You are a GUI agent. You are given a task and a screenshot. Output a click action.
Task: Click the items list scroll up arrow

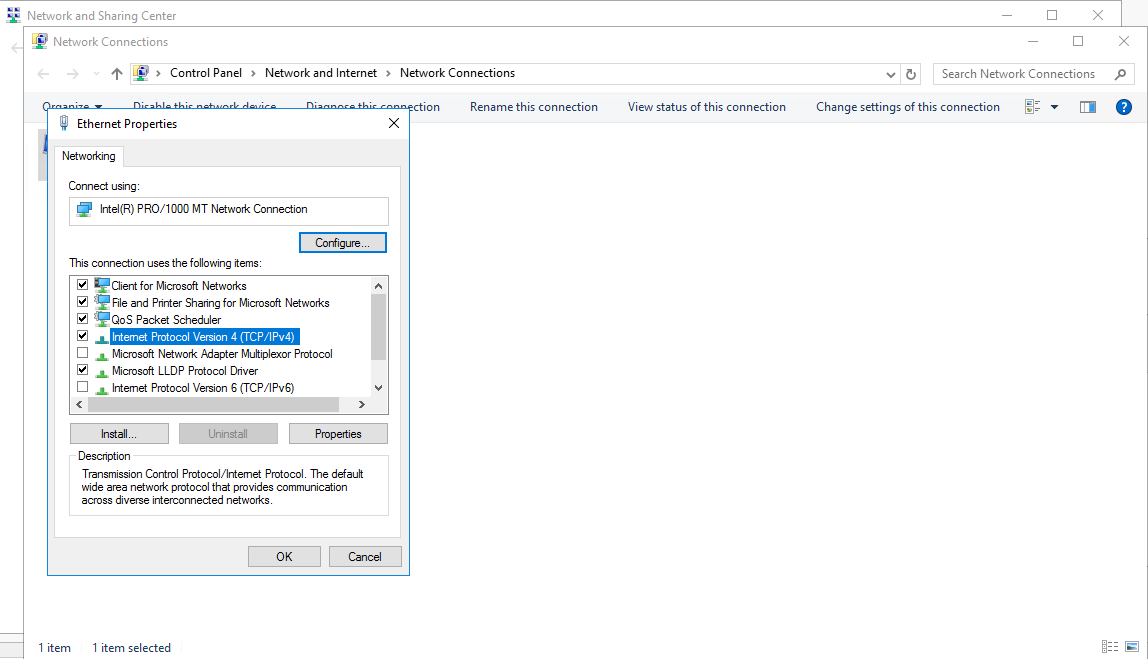pos(378,286)
